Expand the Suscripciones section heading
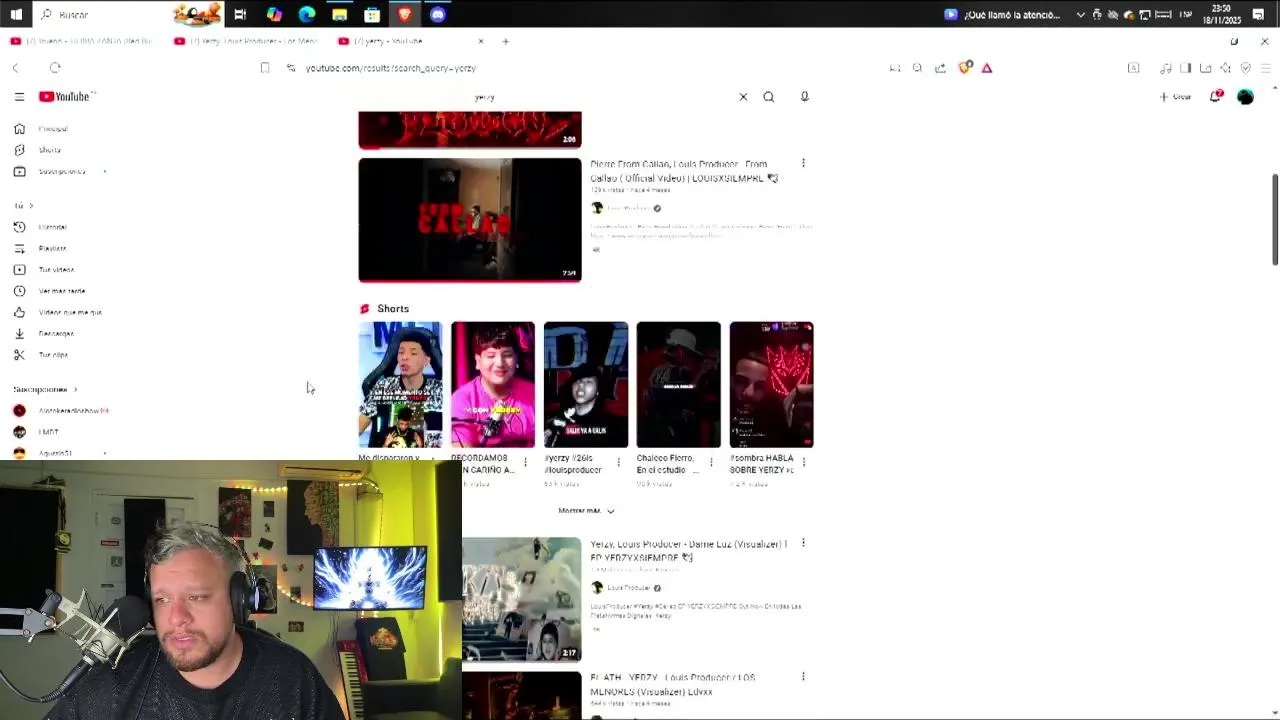This screenshot has width=1280, height=720. [45, 389]
